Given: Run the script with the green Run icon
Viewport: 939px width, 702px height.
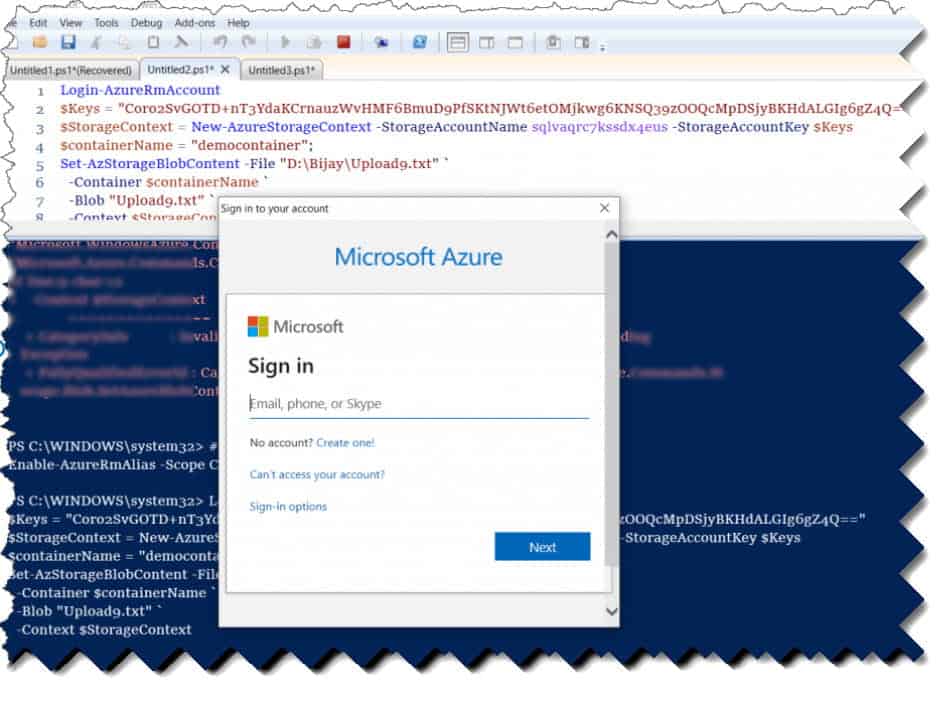Looking at the screenshot, I should [285, 42].
